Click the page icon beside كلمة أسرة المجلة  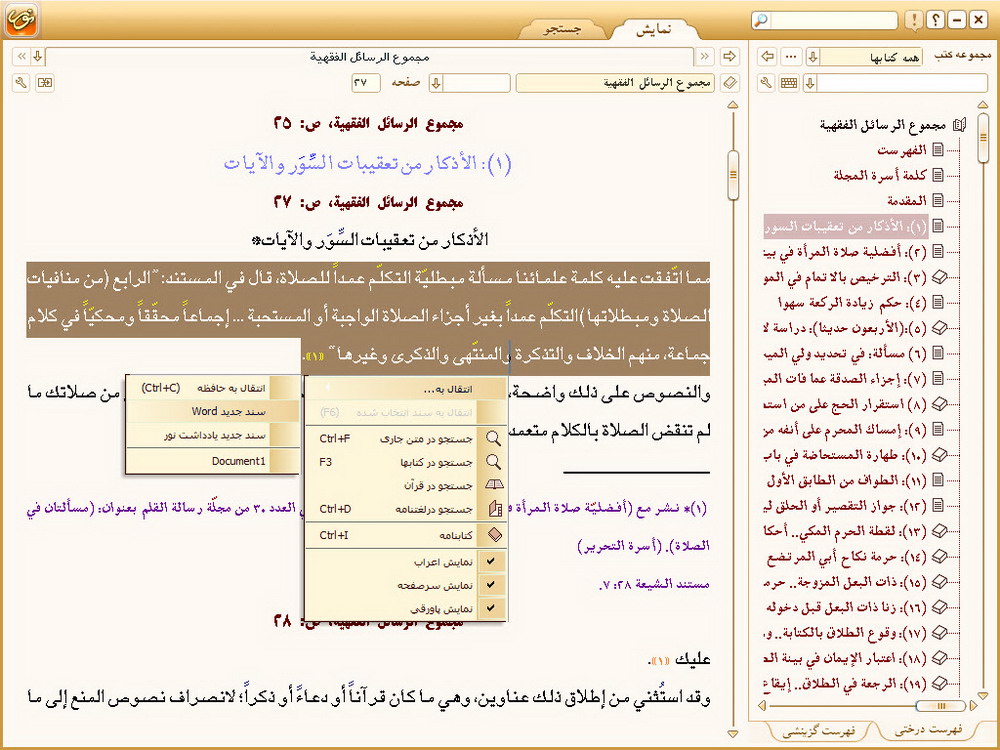pyautogui.click(x=938, y=175)
